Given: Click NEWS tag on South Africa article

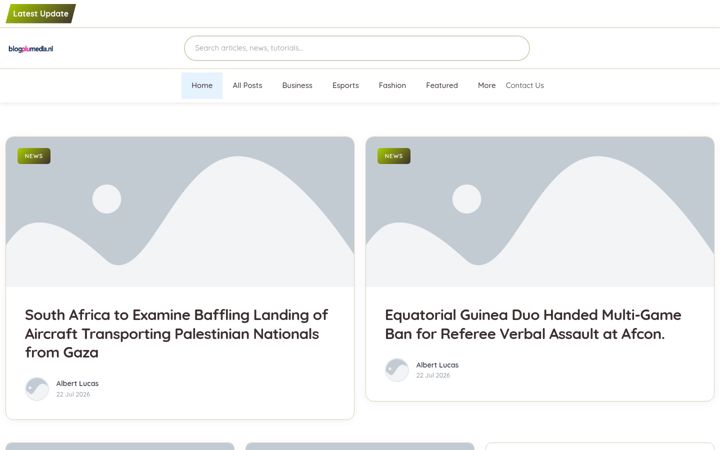Looking at the screenshot, I should (34, 156).
